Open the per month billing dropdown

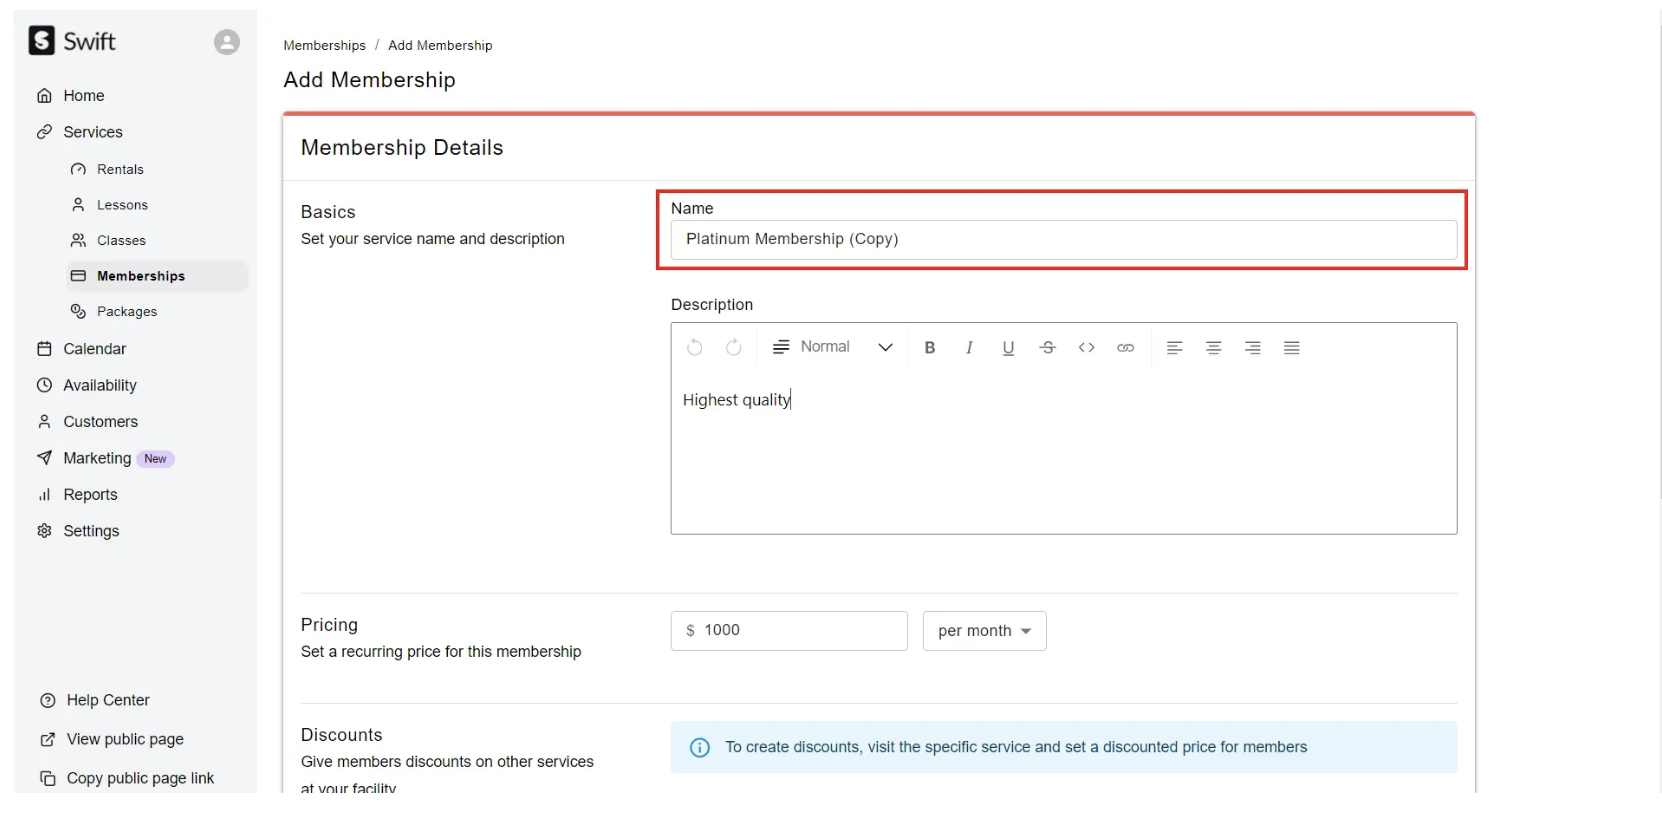(984, 631)
